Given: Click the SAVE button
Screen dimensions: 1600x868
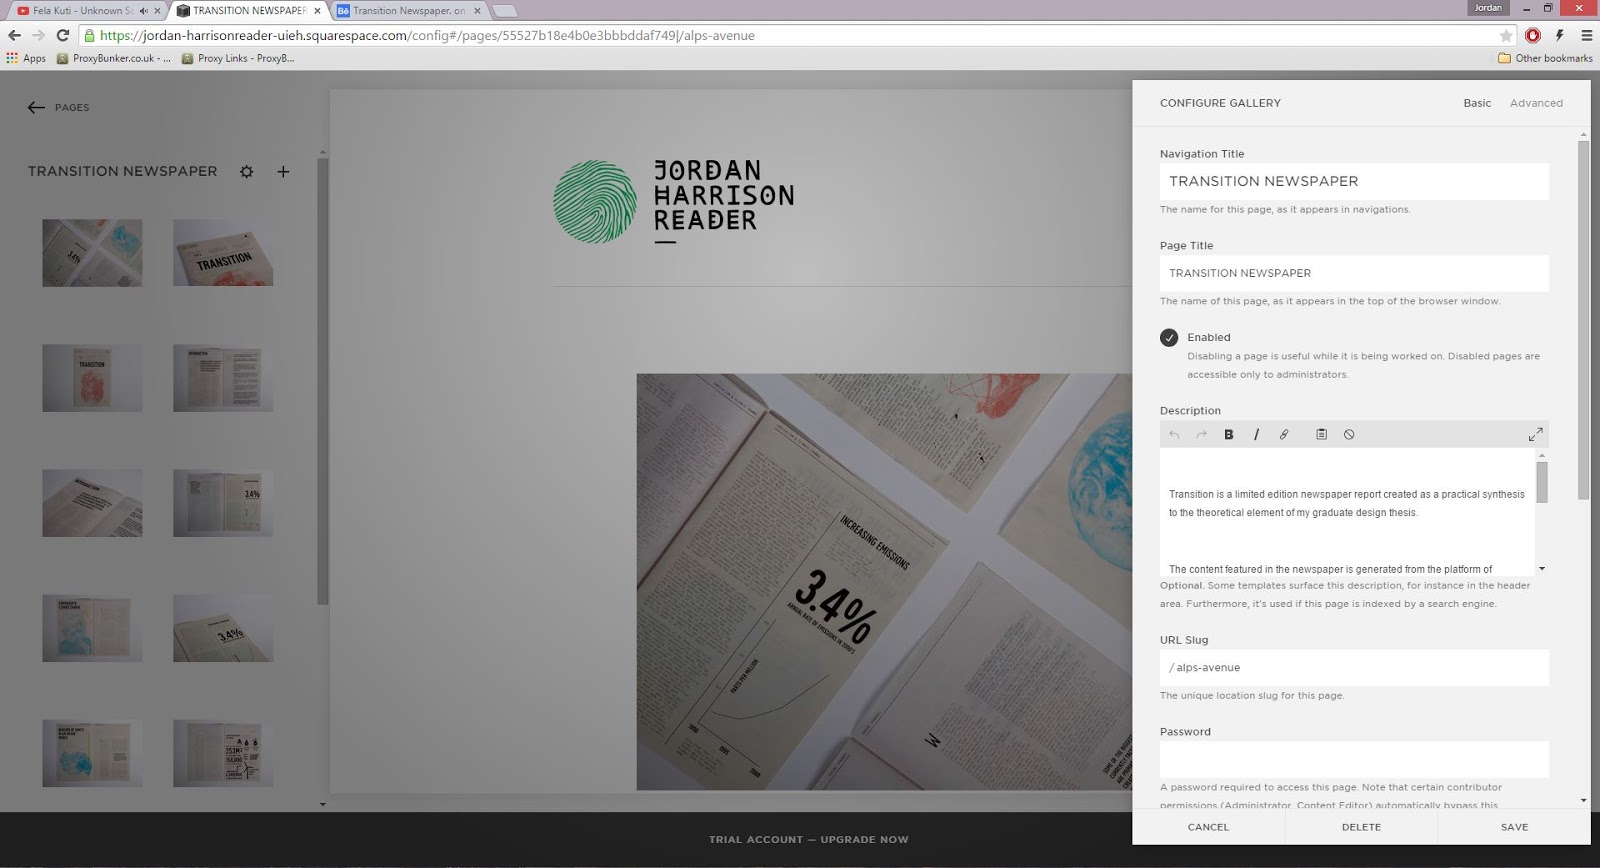Looking at the screenshot, I should 1514,827.
